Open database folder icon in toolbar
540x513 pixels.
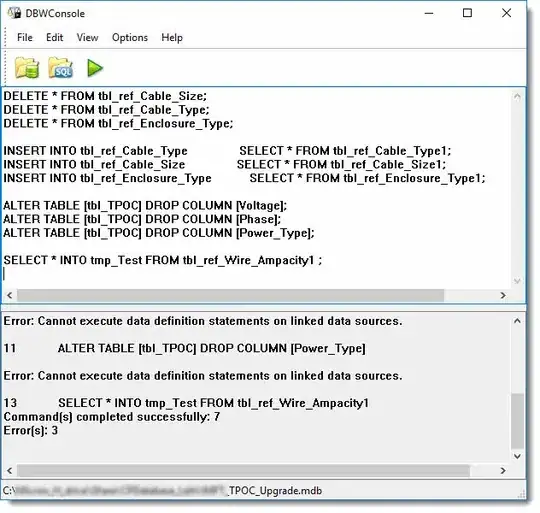pyautogui.click(x=27, y=68)
